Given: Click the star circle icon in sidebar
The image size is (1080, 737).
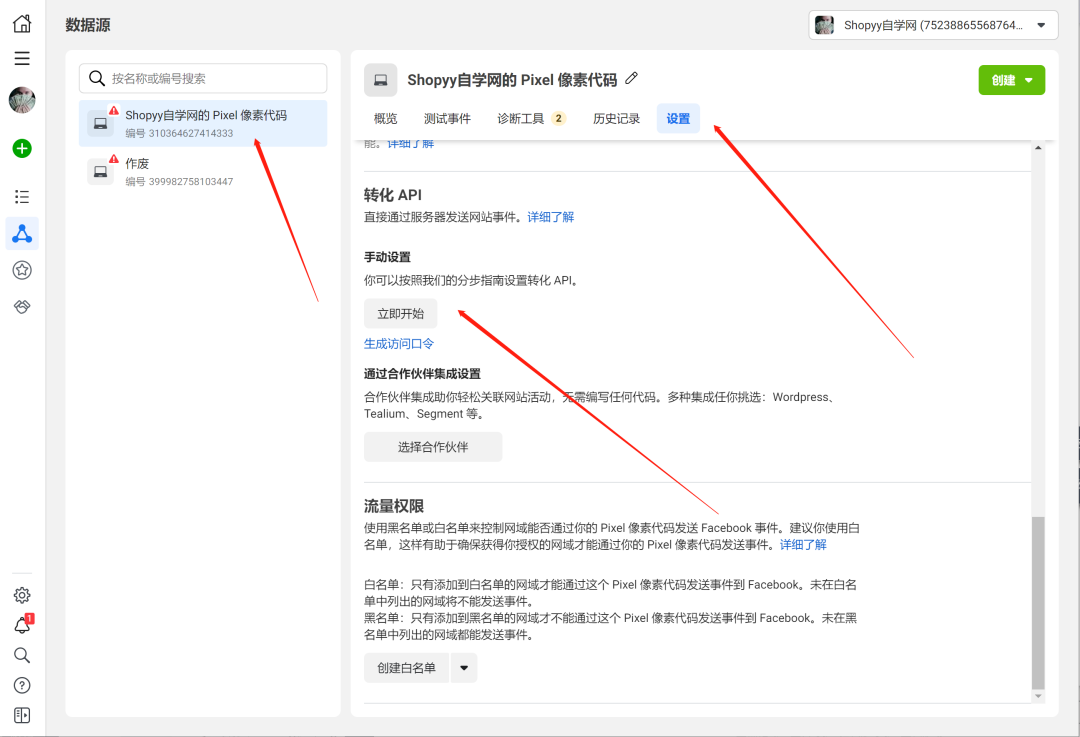Looking at the screenshot, I should (22, 270).
